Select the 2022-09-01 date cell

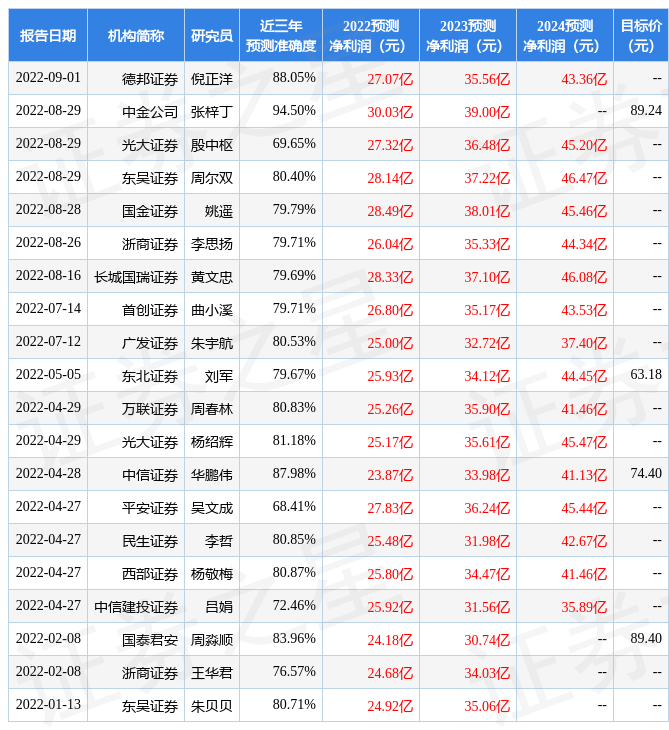tap(48, 78)
